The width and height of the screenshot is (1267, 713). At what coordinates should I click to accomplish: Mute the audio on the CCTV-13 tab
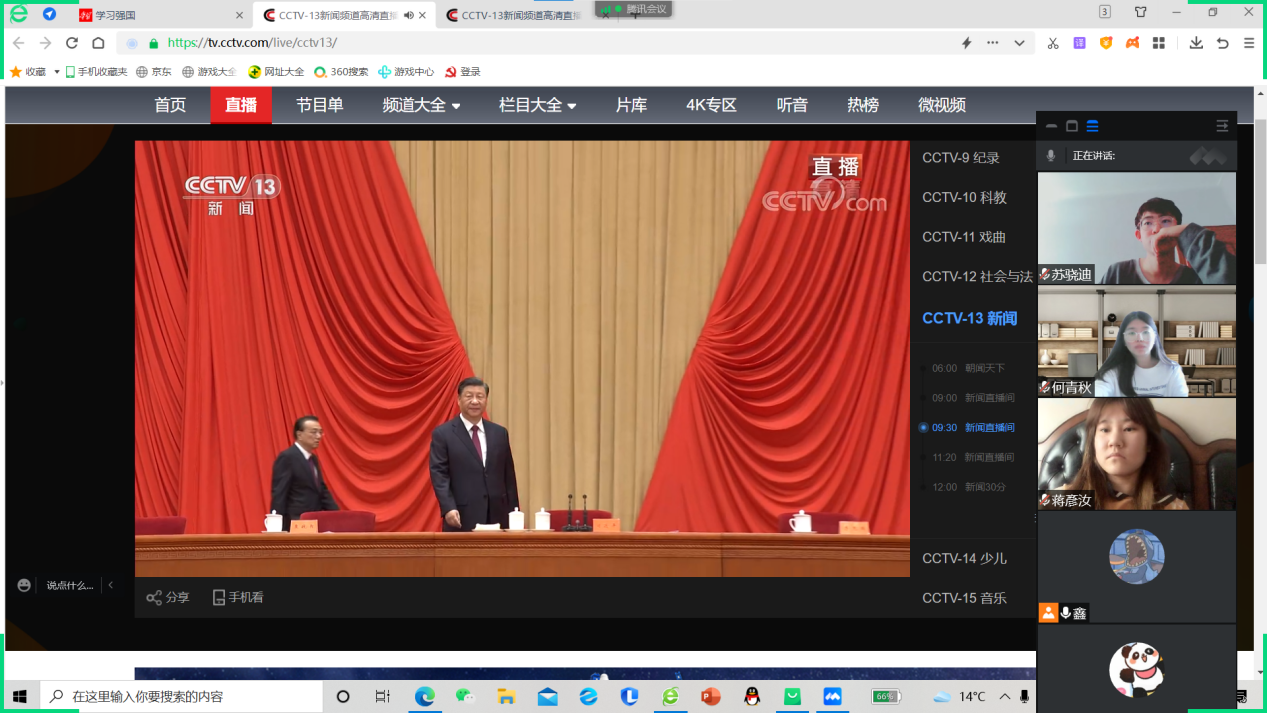[x=409, y=15]
